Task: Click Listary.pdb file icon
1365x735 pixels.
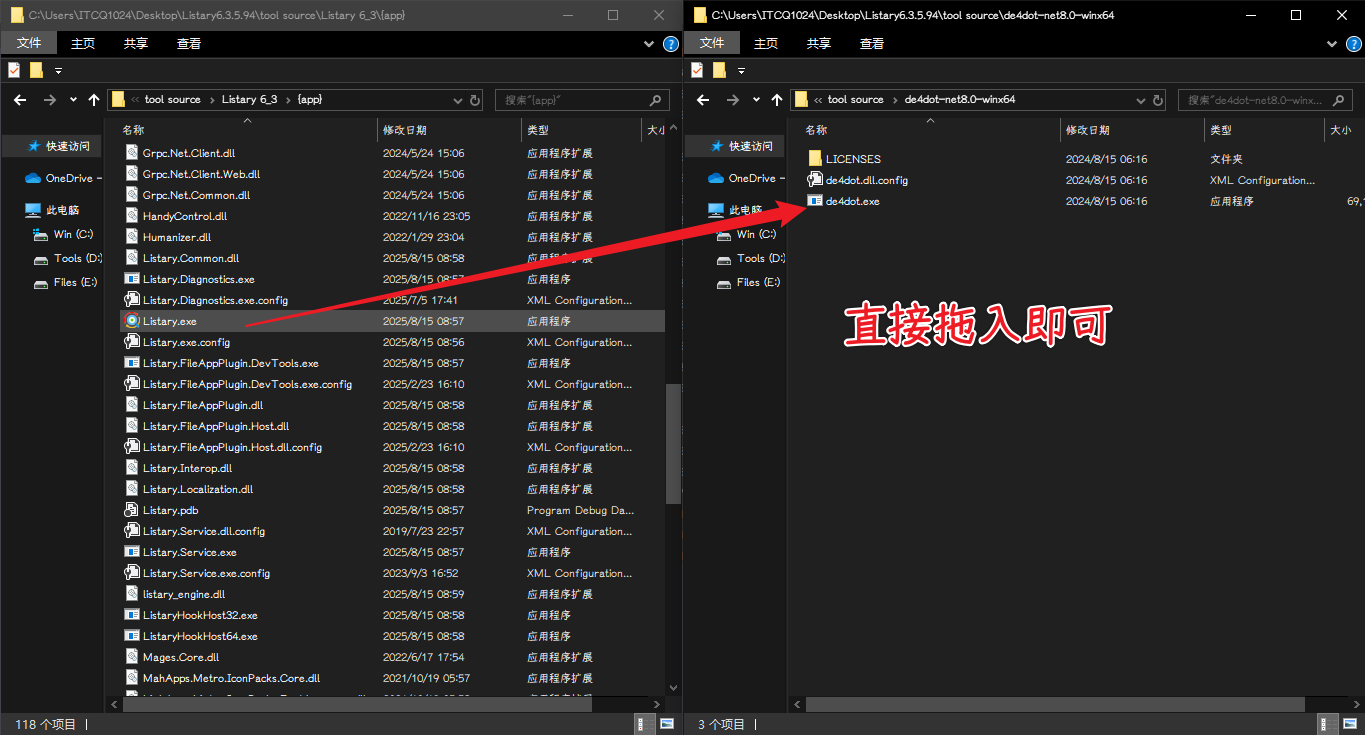Action: tap(131, 510)
